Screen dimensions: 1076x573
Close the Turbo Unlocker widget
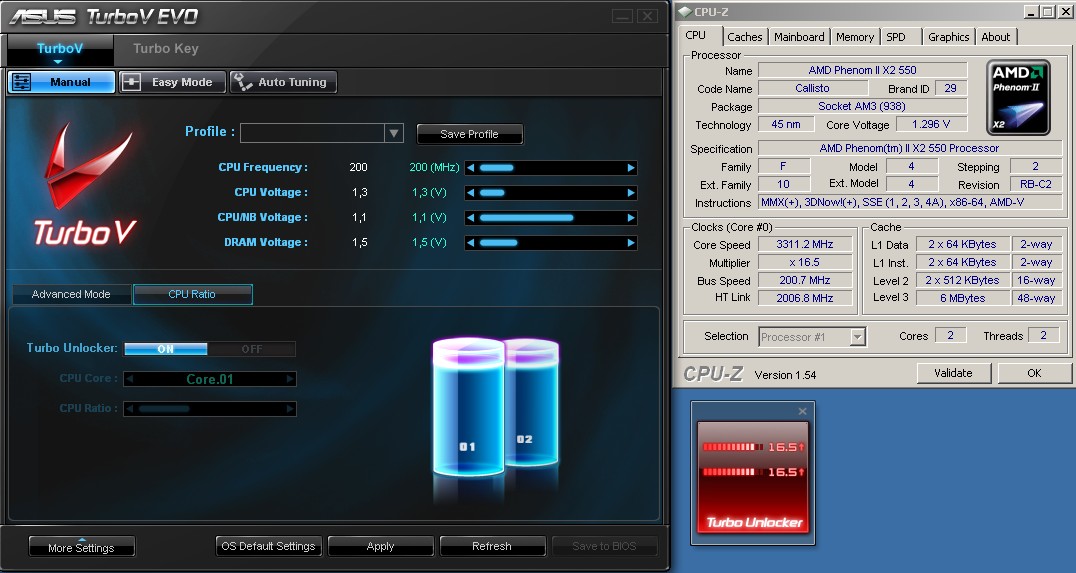tap(802, 411)
